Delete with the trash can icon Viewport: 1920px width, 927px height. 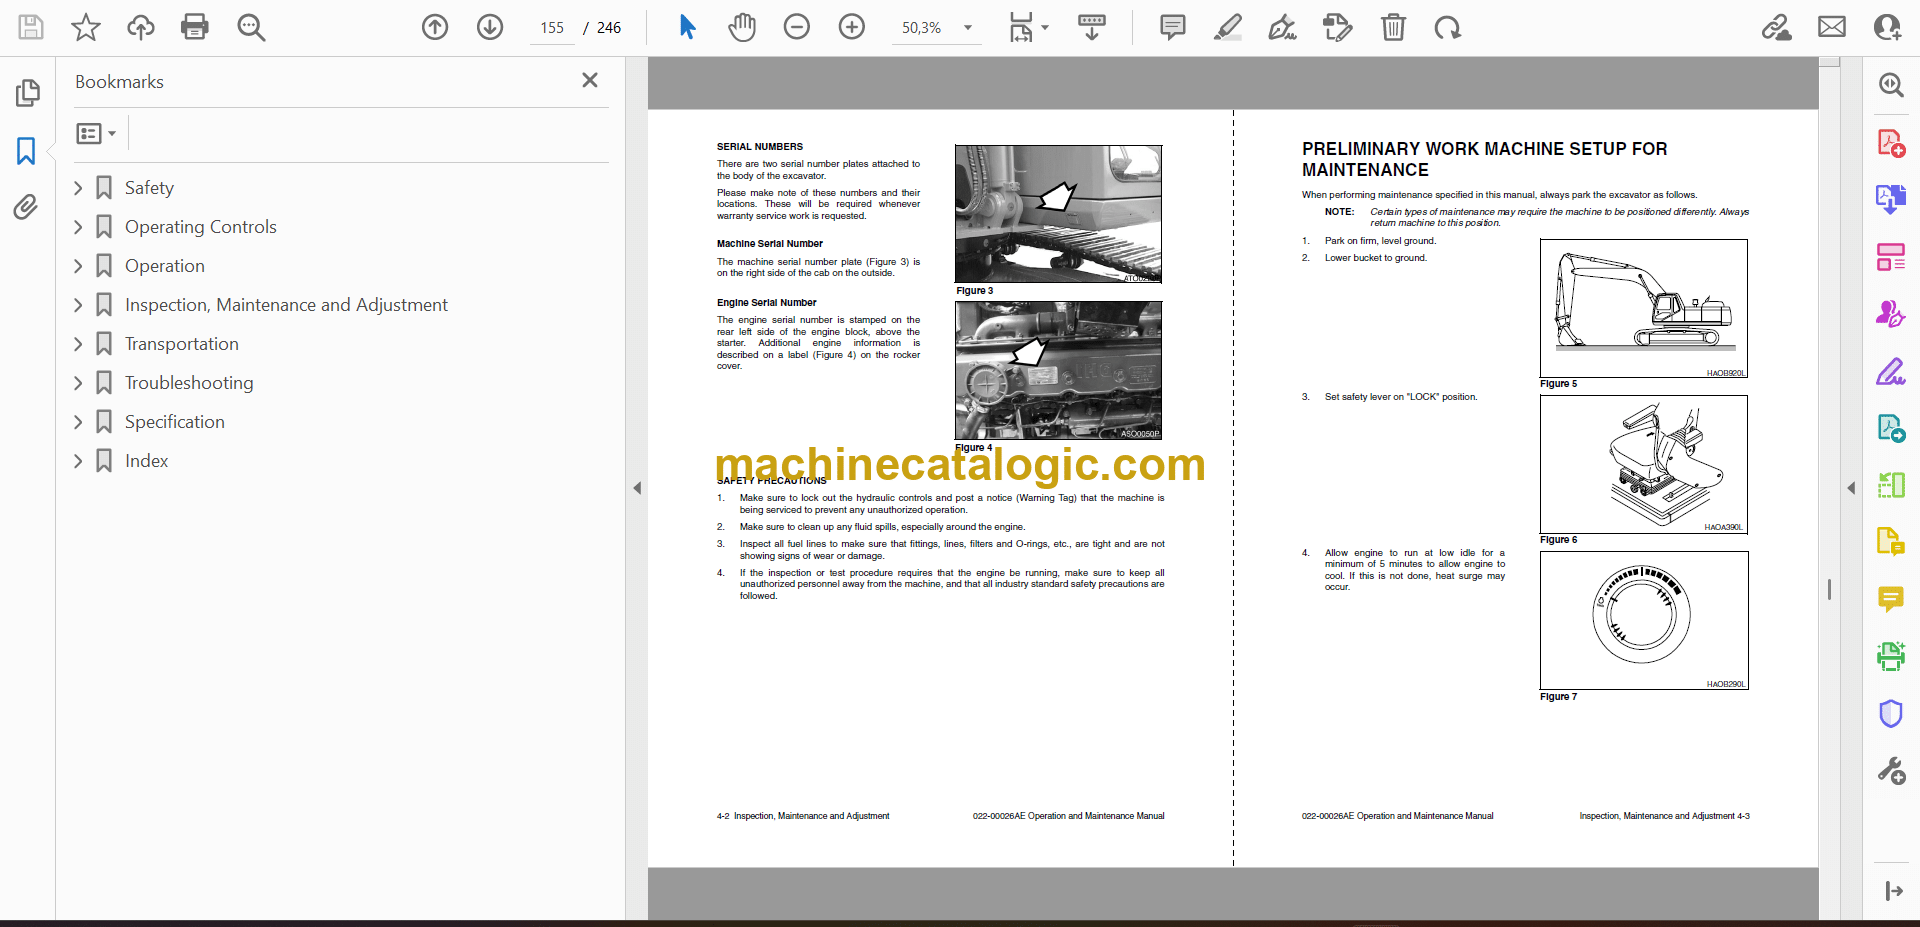click(x=1393, y=27)
